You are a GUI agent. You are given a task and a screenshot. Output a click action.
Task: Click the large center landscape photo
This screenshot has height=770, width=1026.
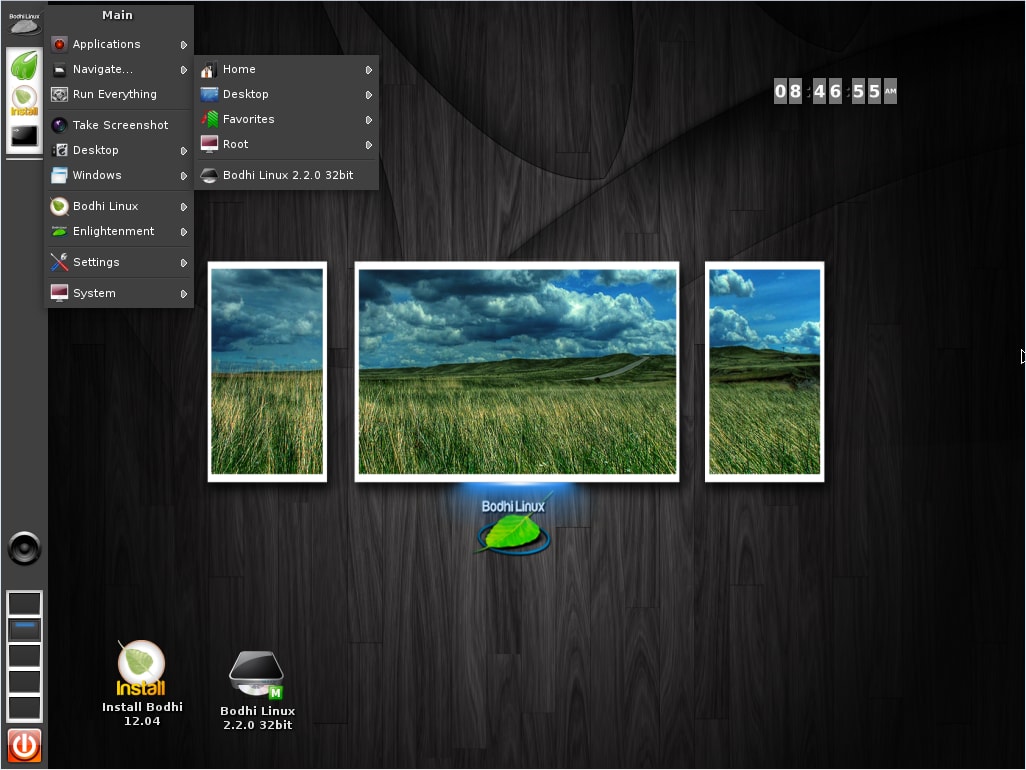[517, 372]
